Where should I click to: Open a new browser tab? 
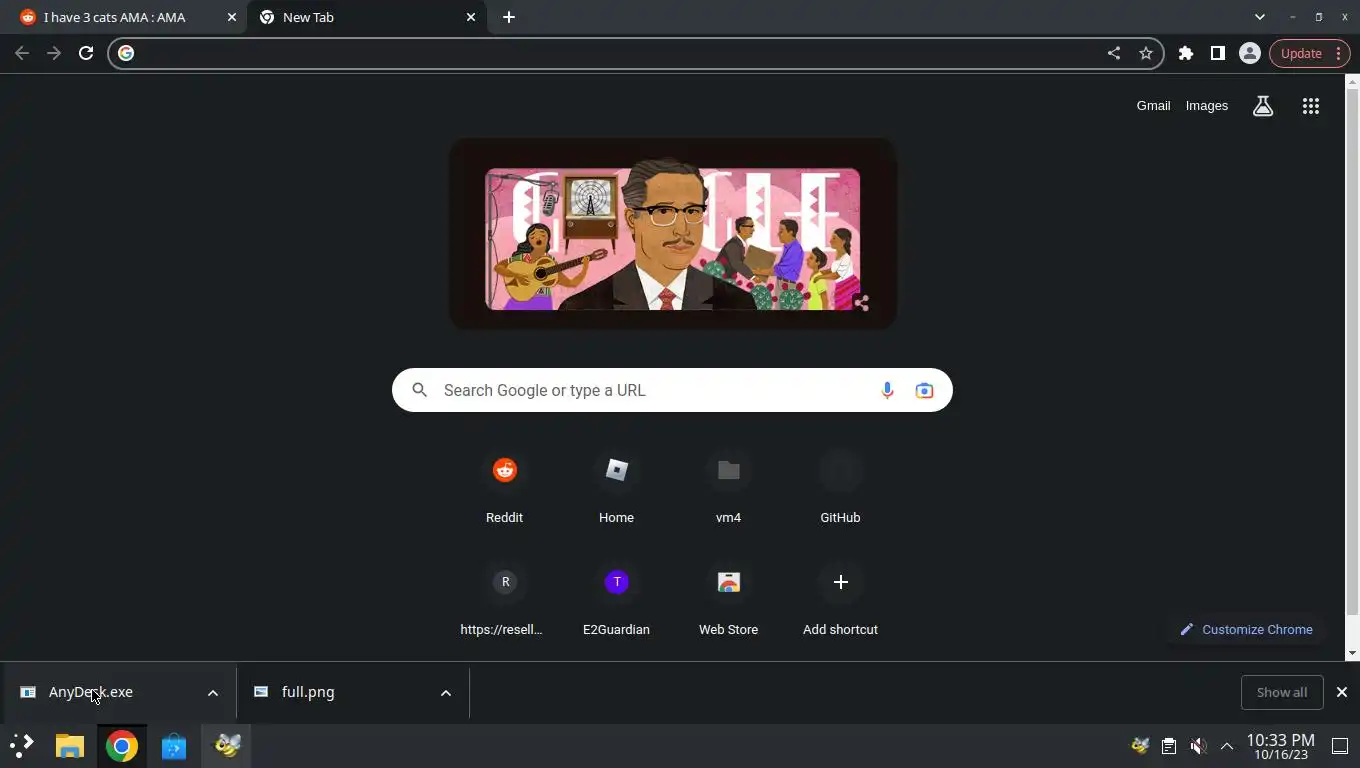tap(509, 17)
